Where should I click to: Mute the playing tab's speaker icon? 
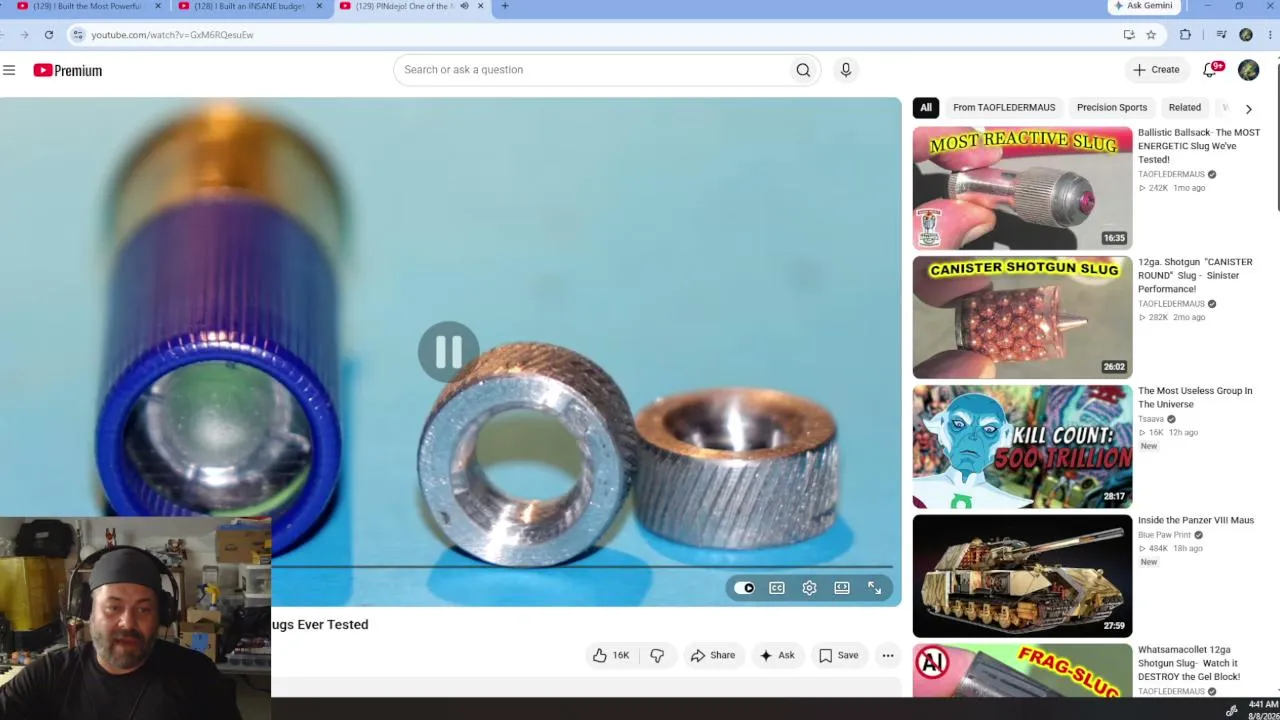point(464,6)
